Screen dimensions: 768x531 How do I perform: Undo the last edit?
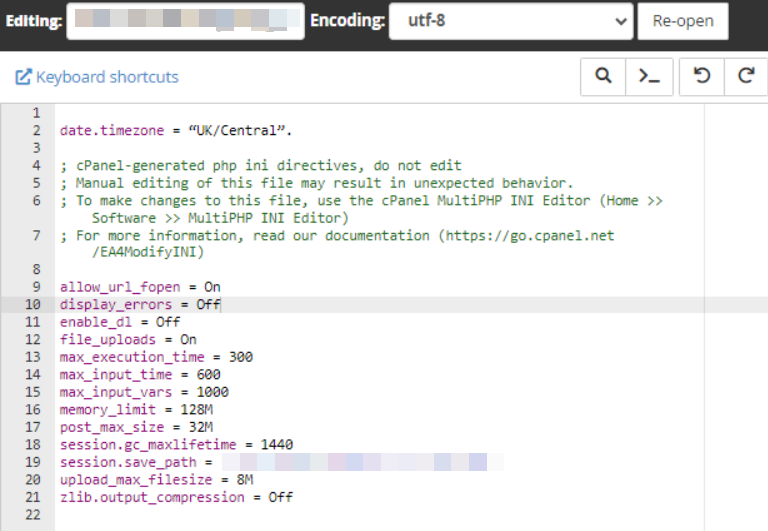tap(701, 76)
